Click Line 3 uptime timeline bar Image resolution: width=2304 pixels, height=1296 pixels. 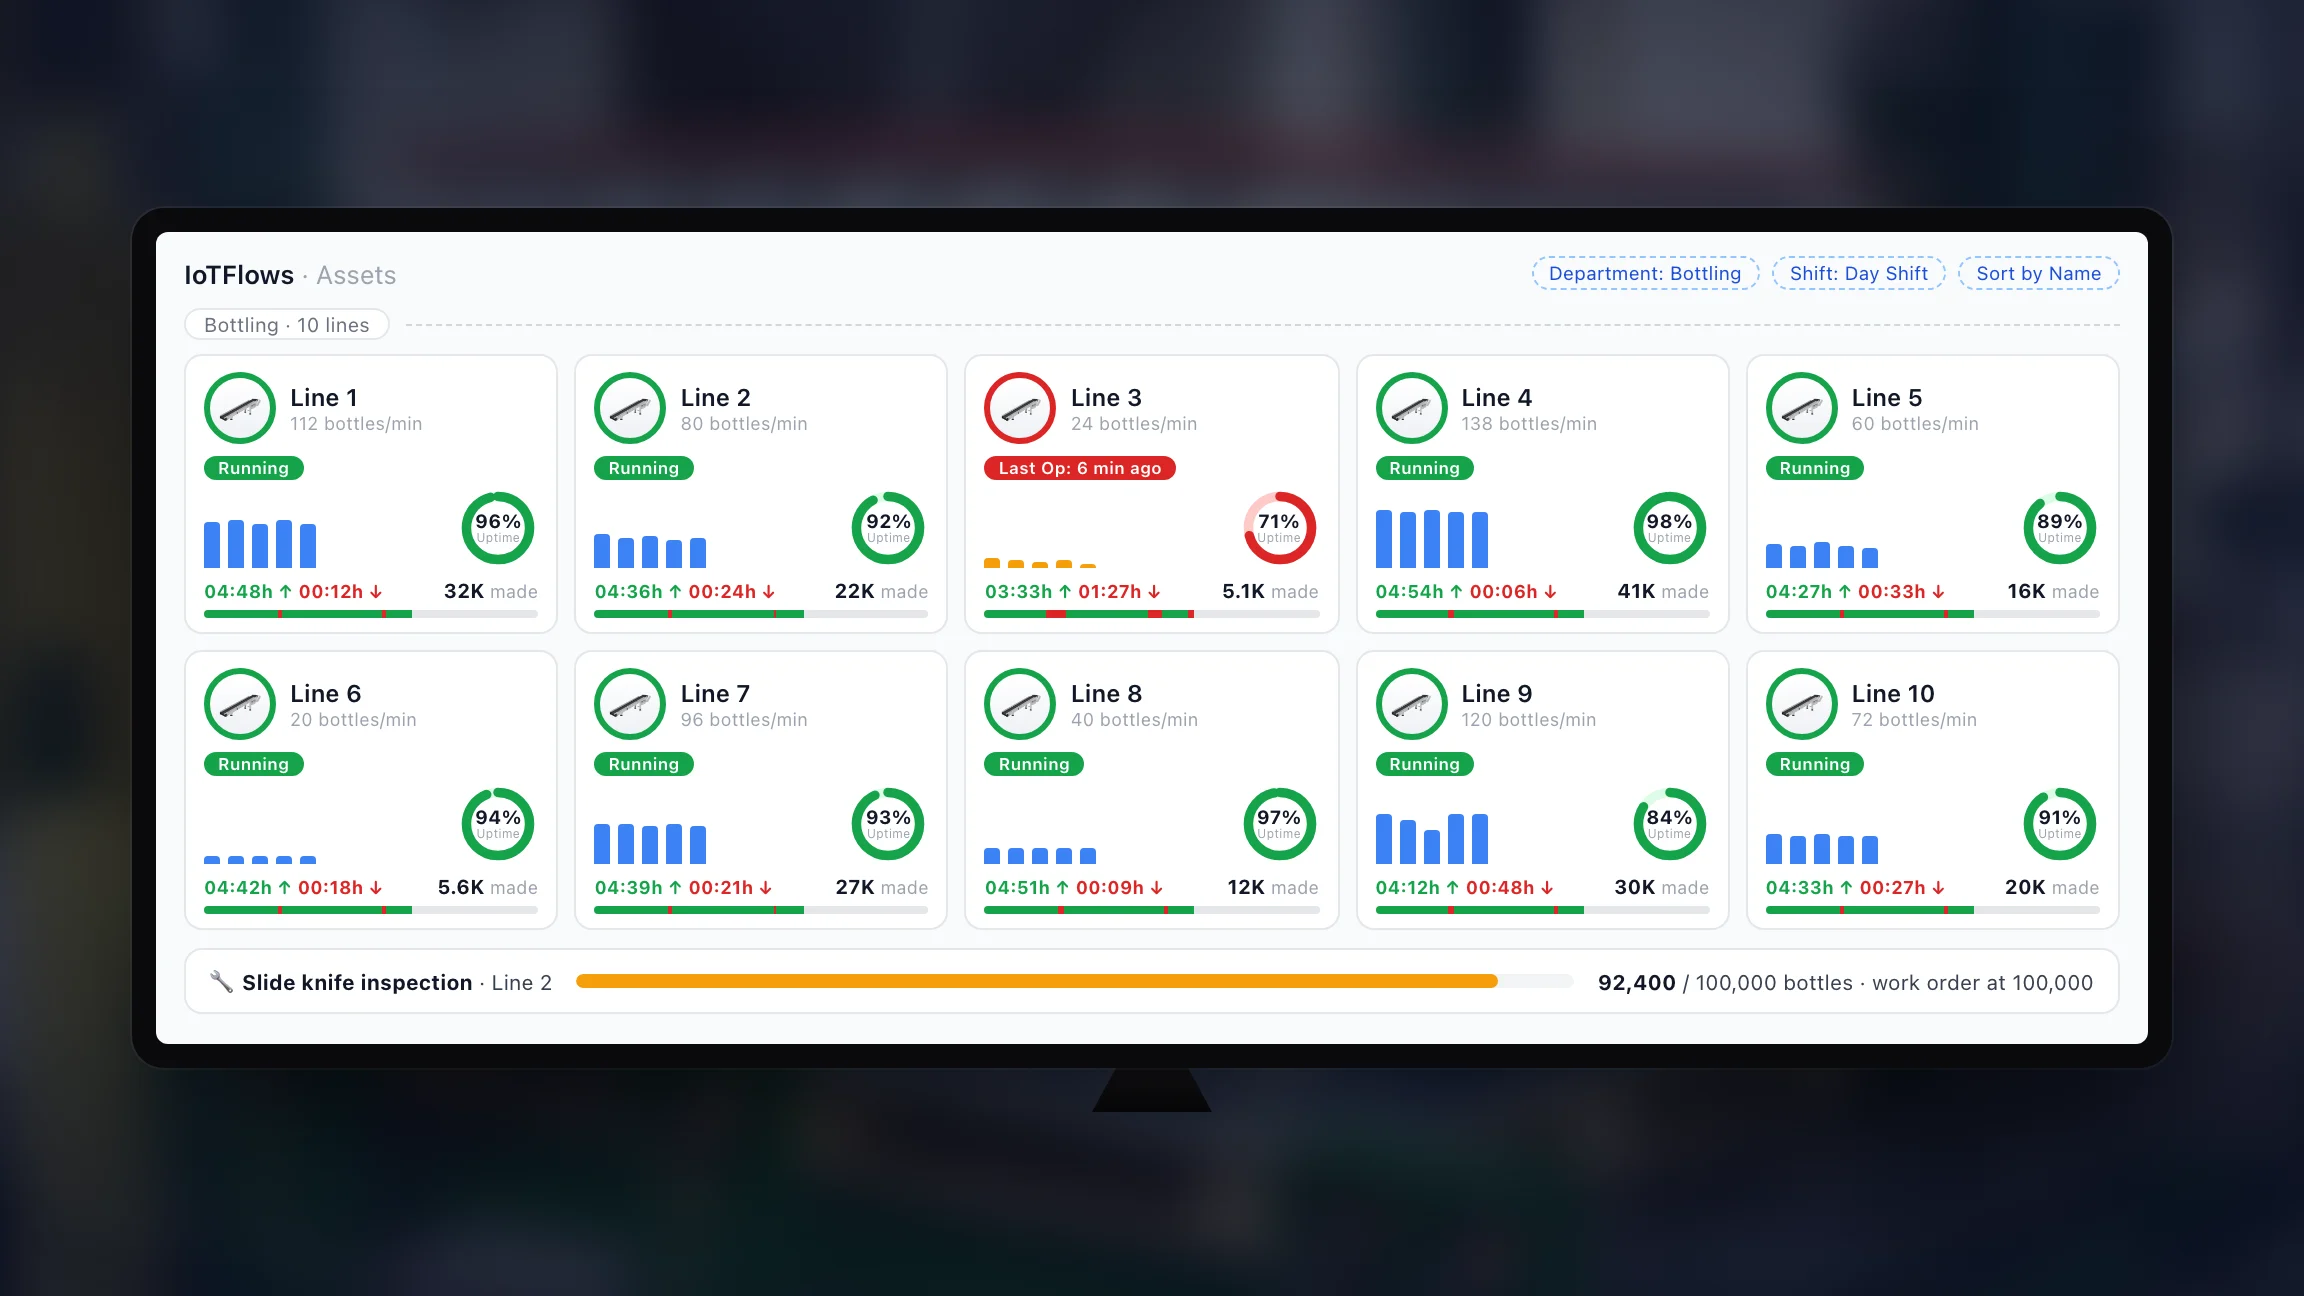click(1151, 614)
